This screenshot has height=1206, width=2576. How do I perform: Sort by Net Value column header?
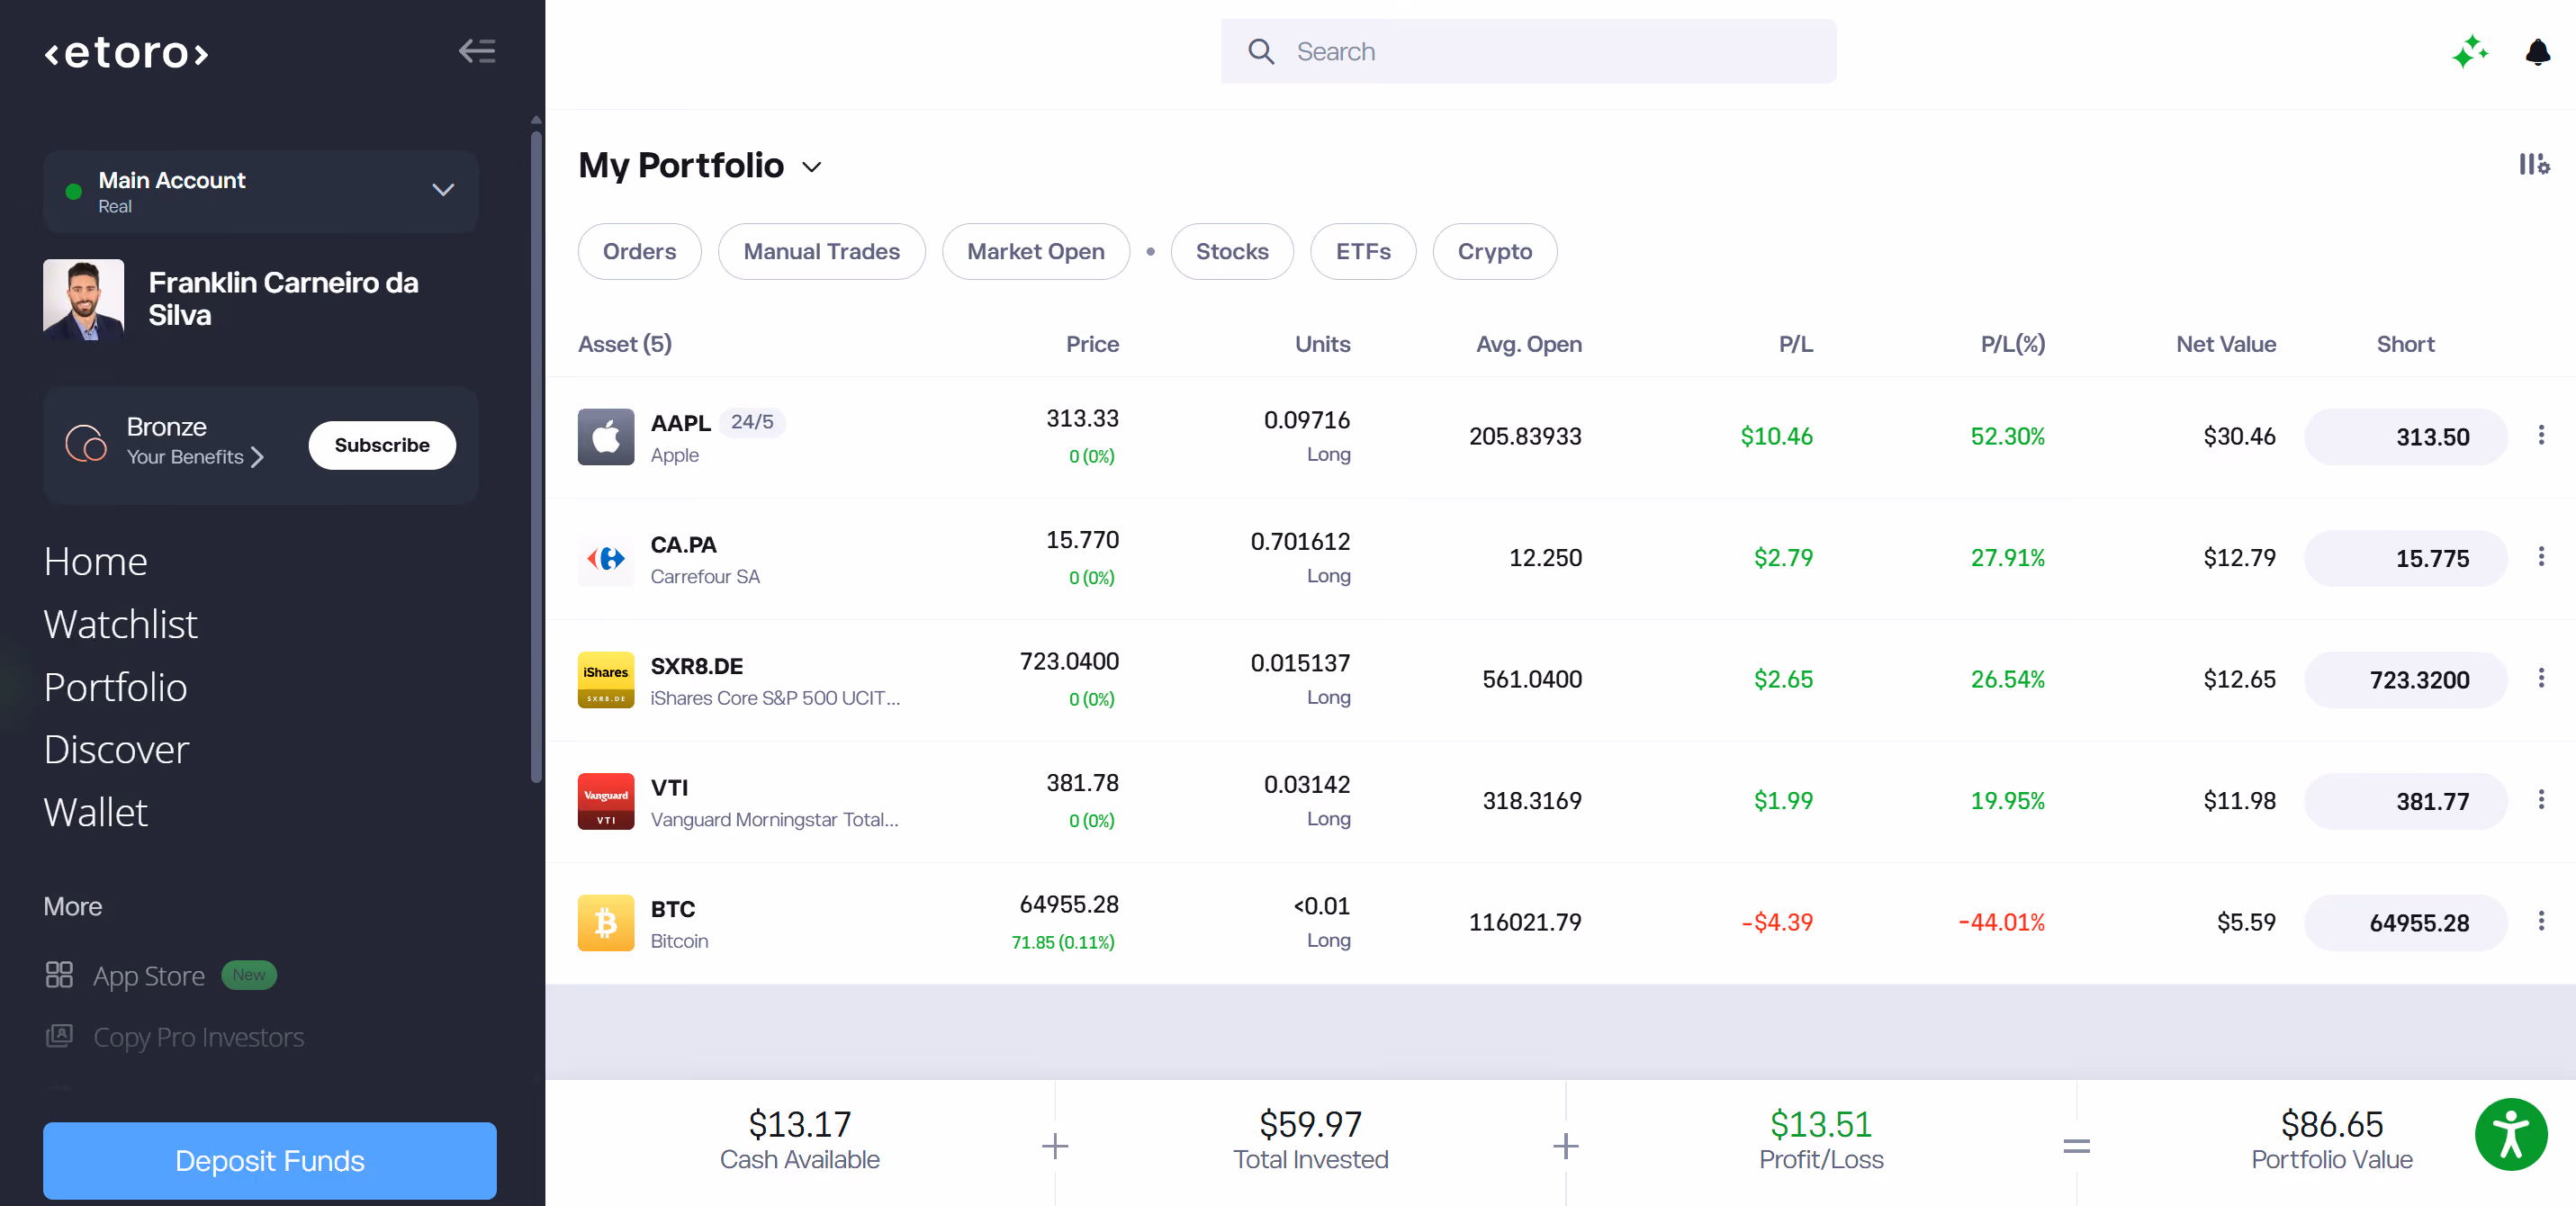coord(2225,345)
